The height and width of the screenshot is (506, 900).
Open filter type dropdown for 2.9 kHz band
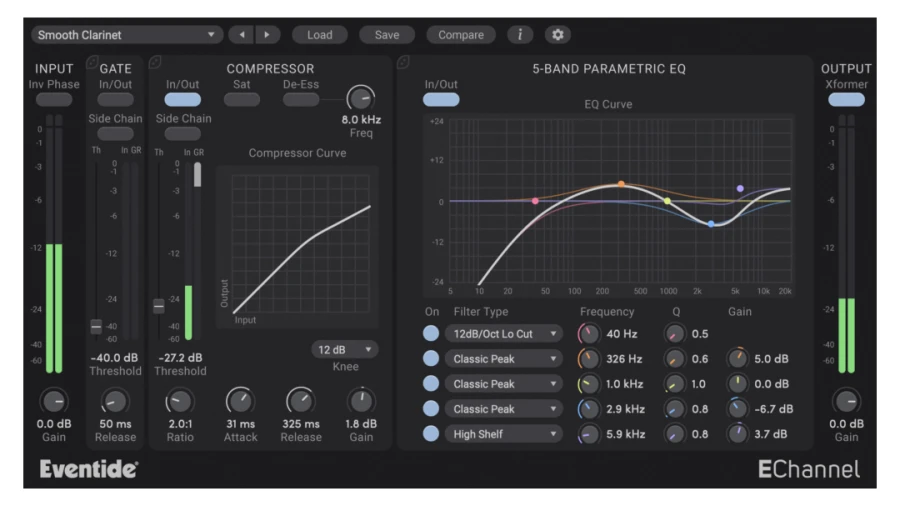click(x=503, y=409)
